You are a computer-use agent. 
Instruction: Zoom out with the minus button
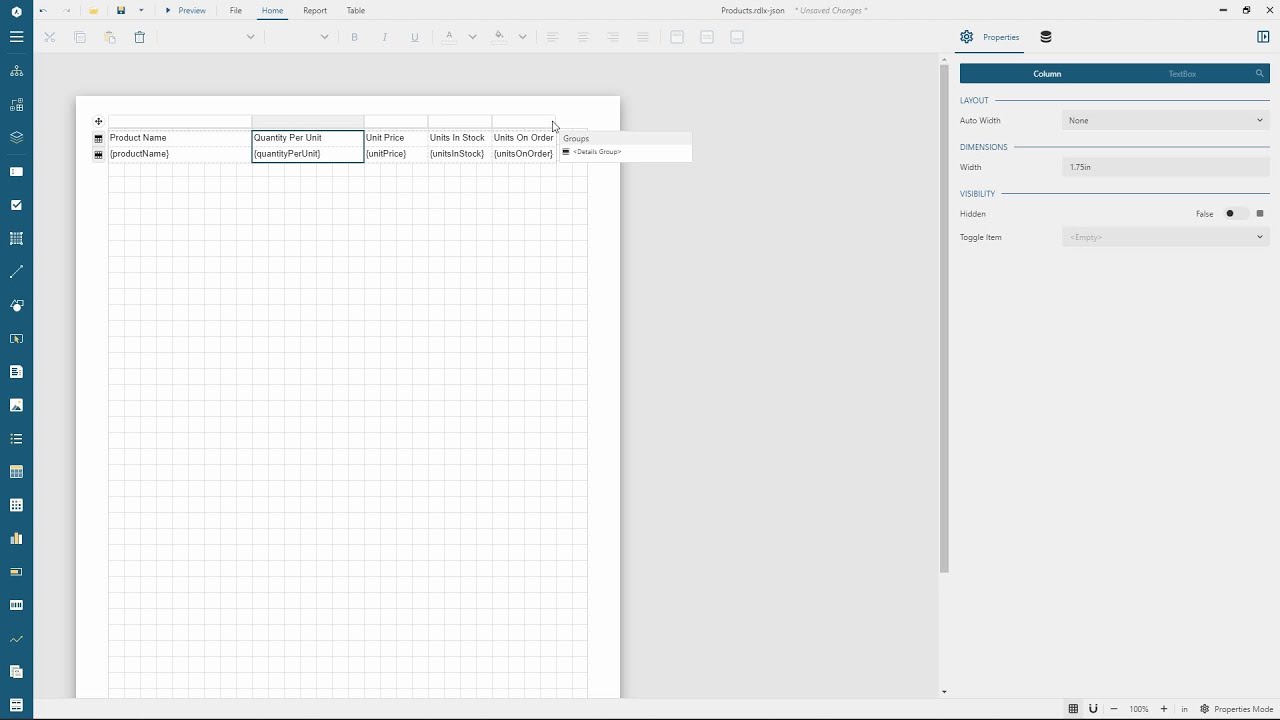1114,709
